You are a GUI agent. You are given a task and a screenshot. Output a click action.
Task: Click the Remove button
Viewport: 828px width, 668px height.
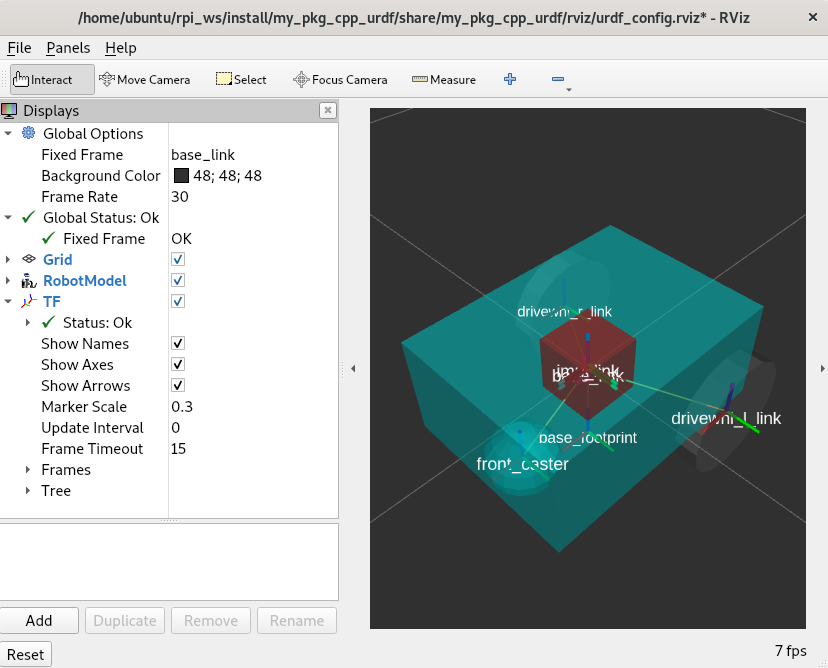[x=211, y=620]
